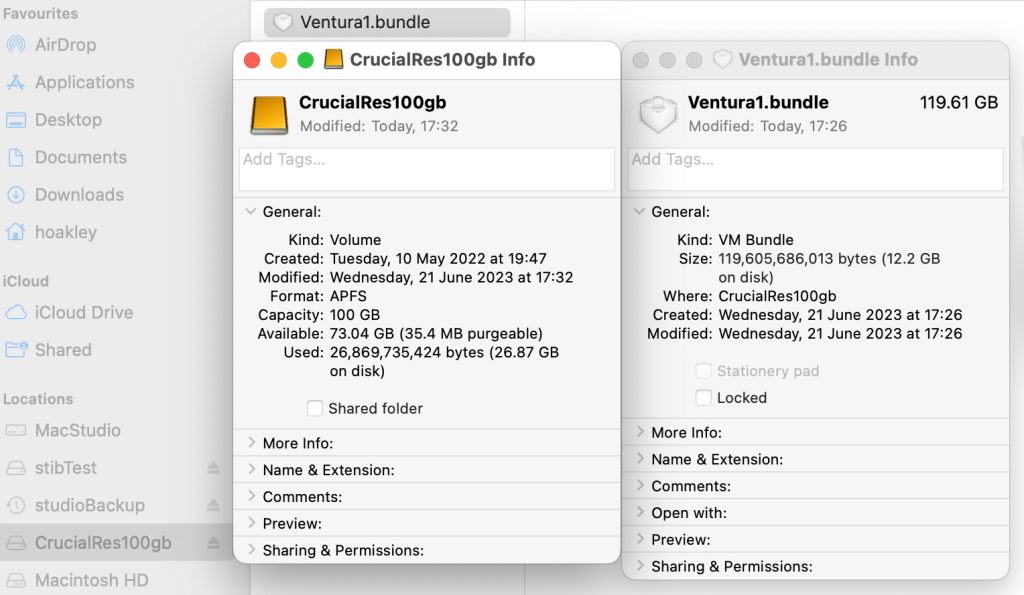
Task: Open Applications in the Finder sidebar
Action: 84,82
